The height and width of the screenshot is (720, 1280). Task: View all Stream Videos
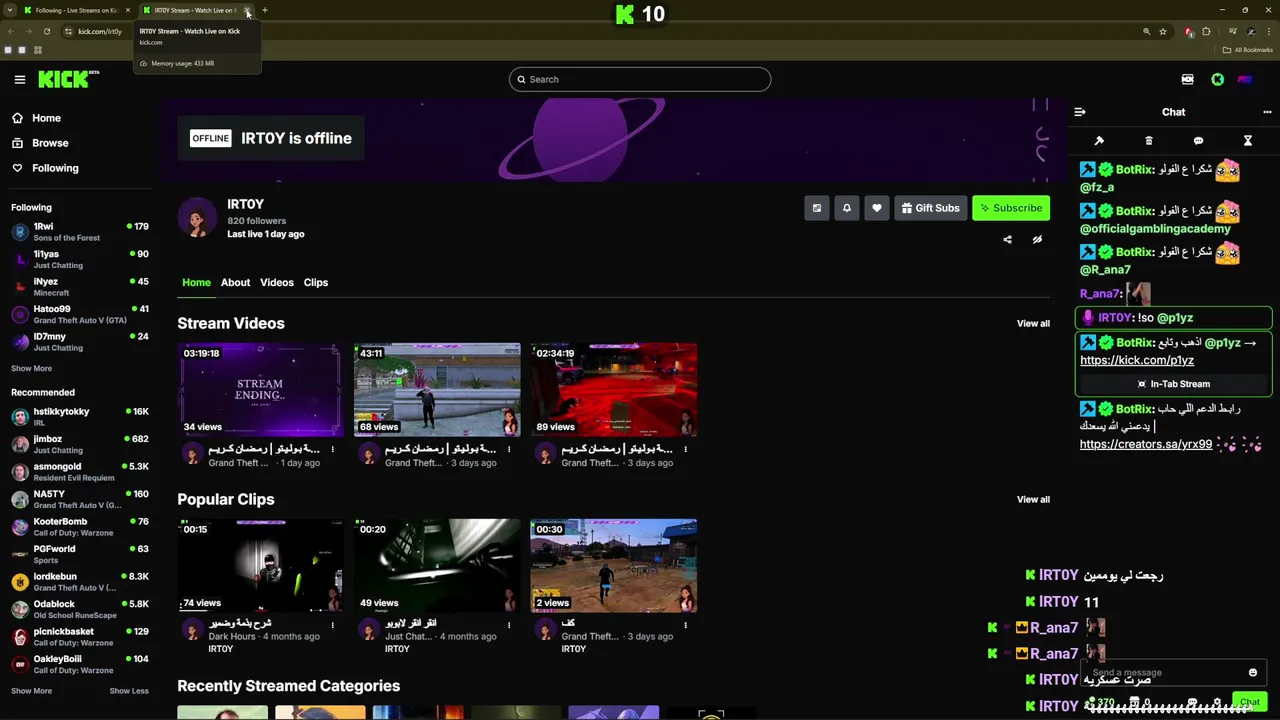tap(1033, 324)
